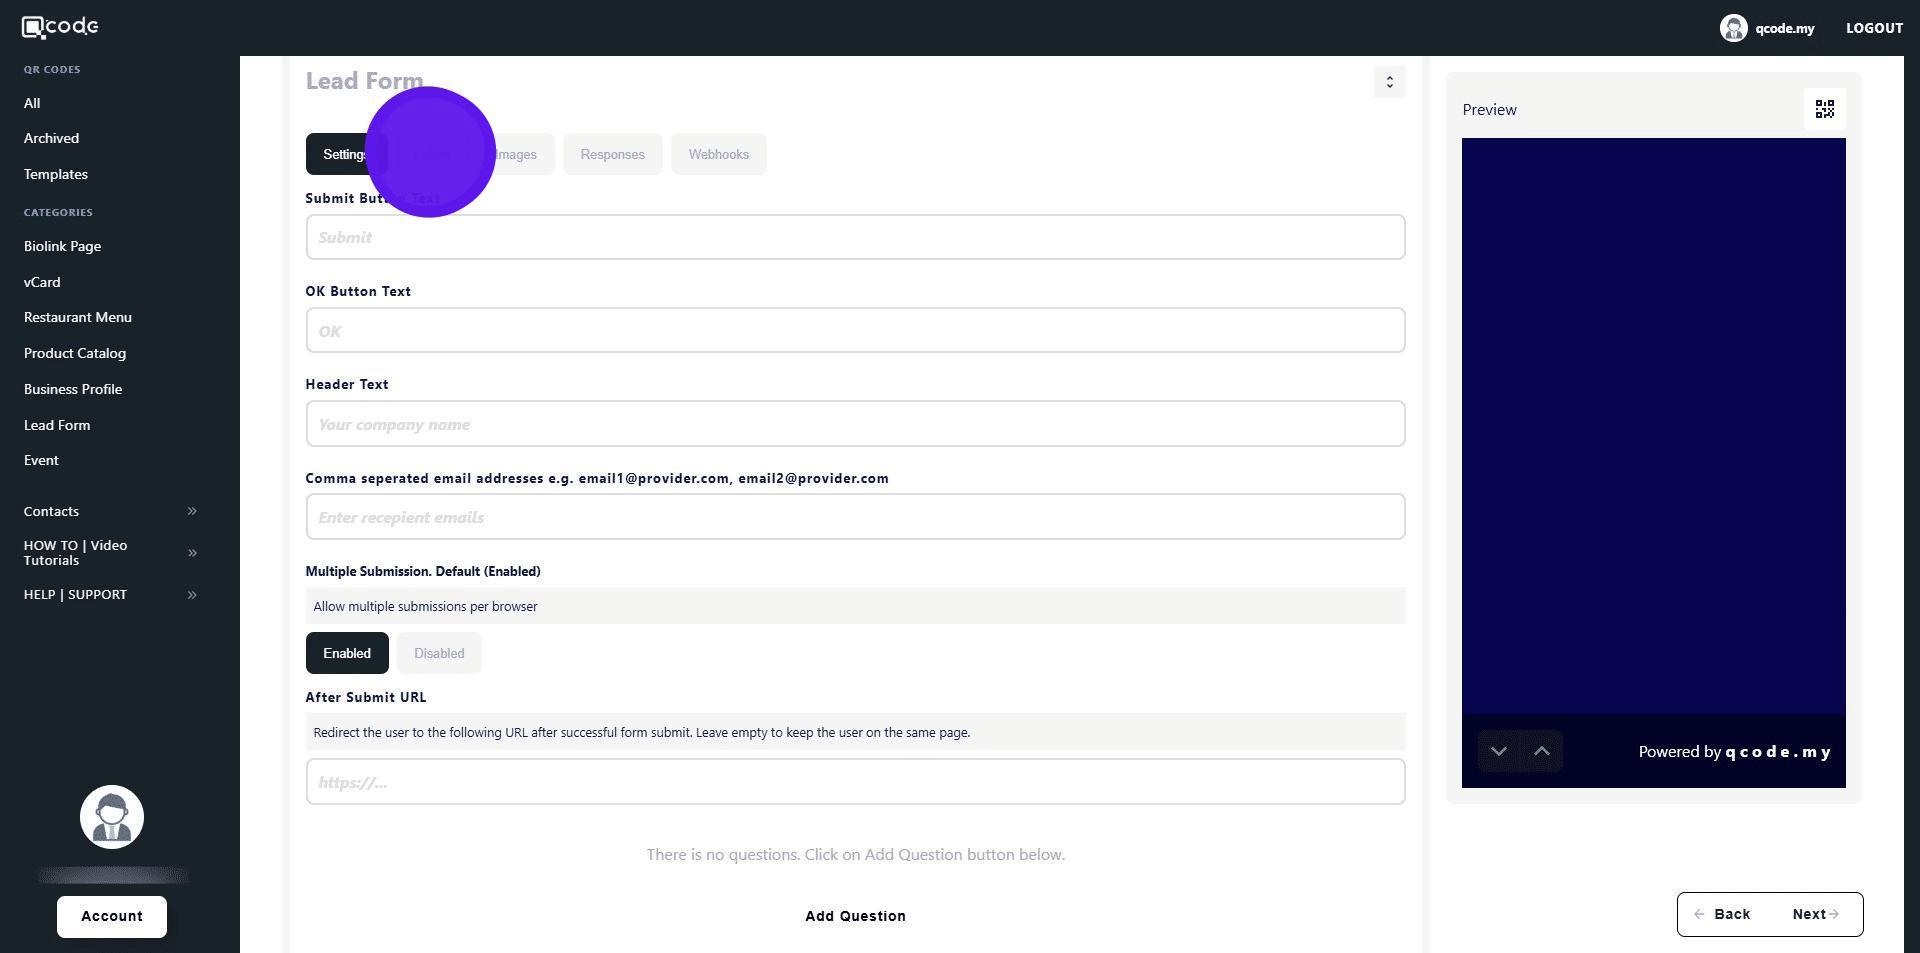Click the preview up chevron arrow
1920x953 pixels.
point(1541,751)
